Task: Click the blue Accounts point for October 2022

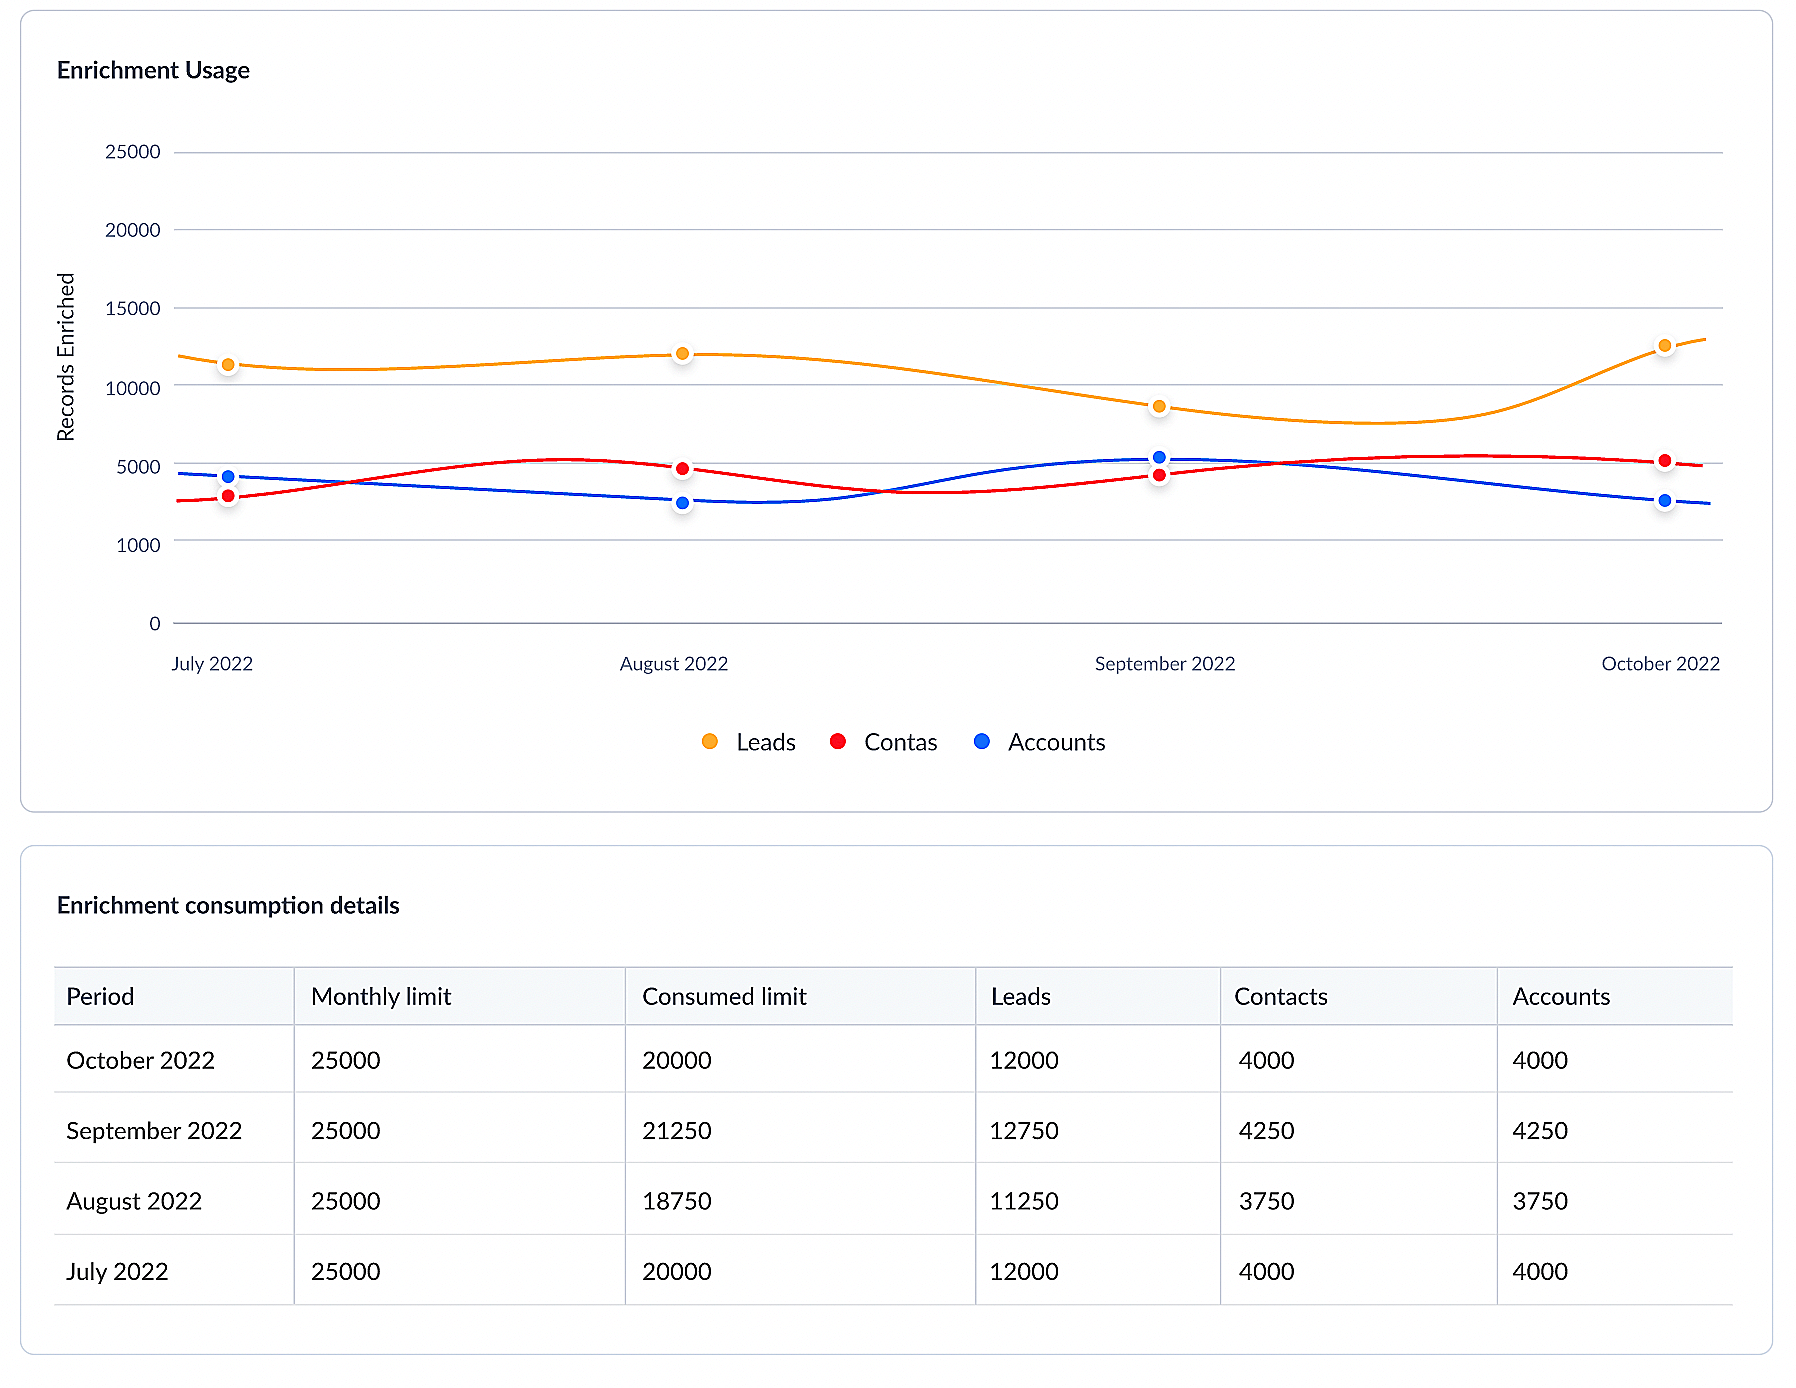Action: coord(1664,501)
